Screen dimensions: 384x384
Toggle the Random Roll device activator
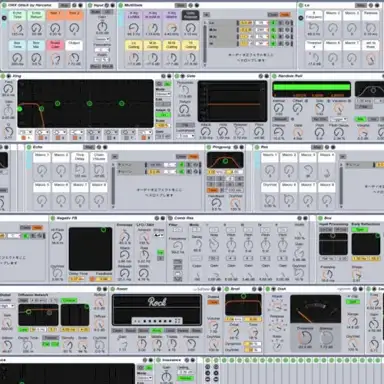click(x=274, y=76)
